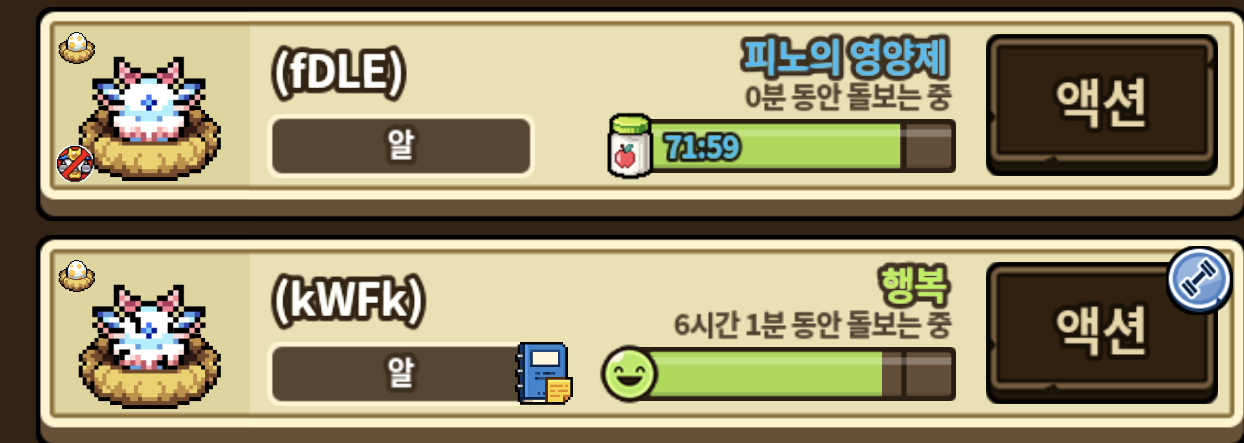The height and width of the screenshot is (443, 1244).
Task: Click the (fDLE) name text
Action: coord(339,71)
